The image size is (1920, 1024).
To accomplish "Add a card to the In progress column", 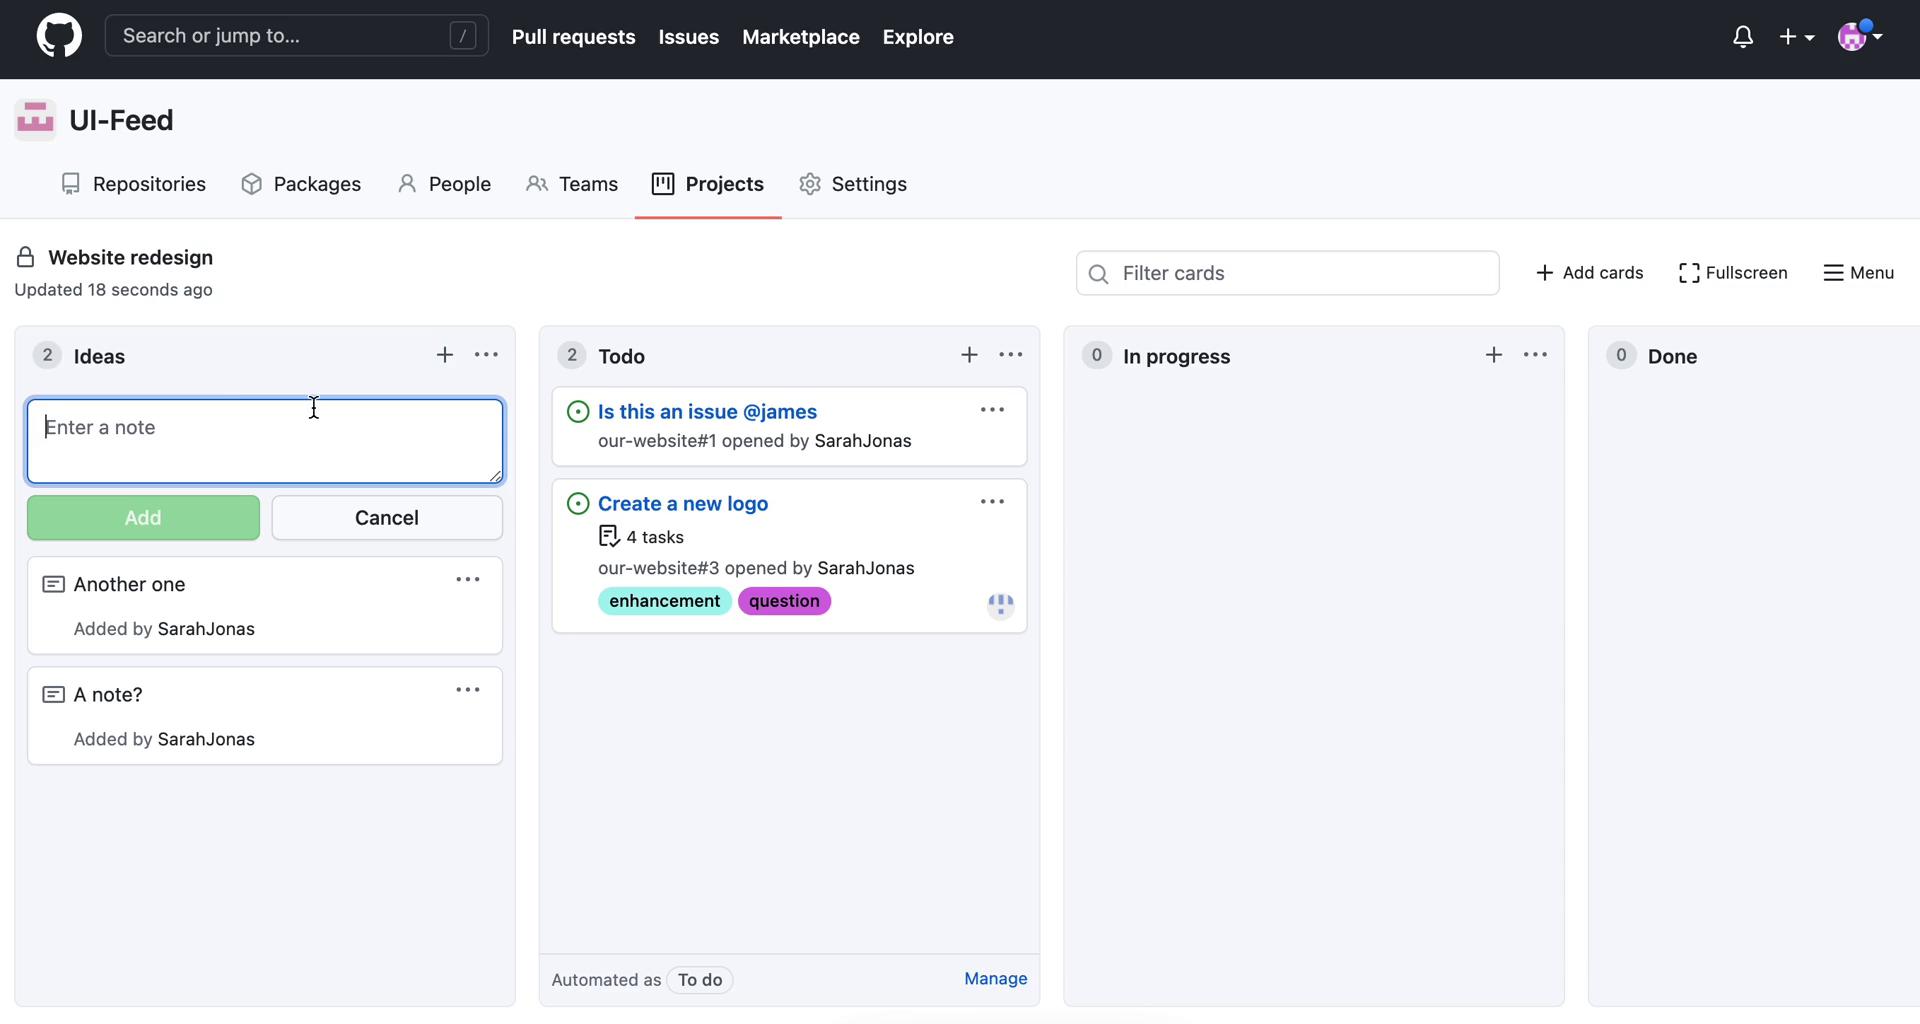I will [x=1494, y=355].
